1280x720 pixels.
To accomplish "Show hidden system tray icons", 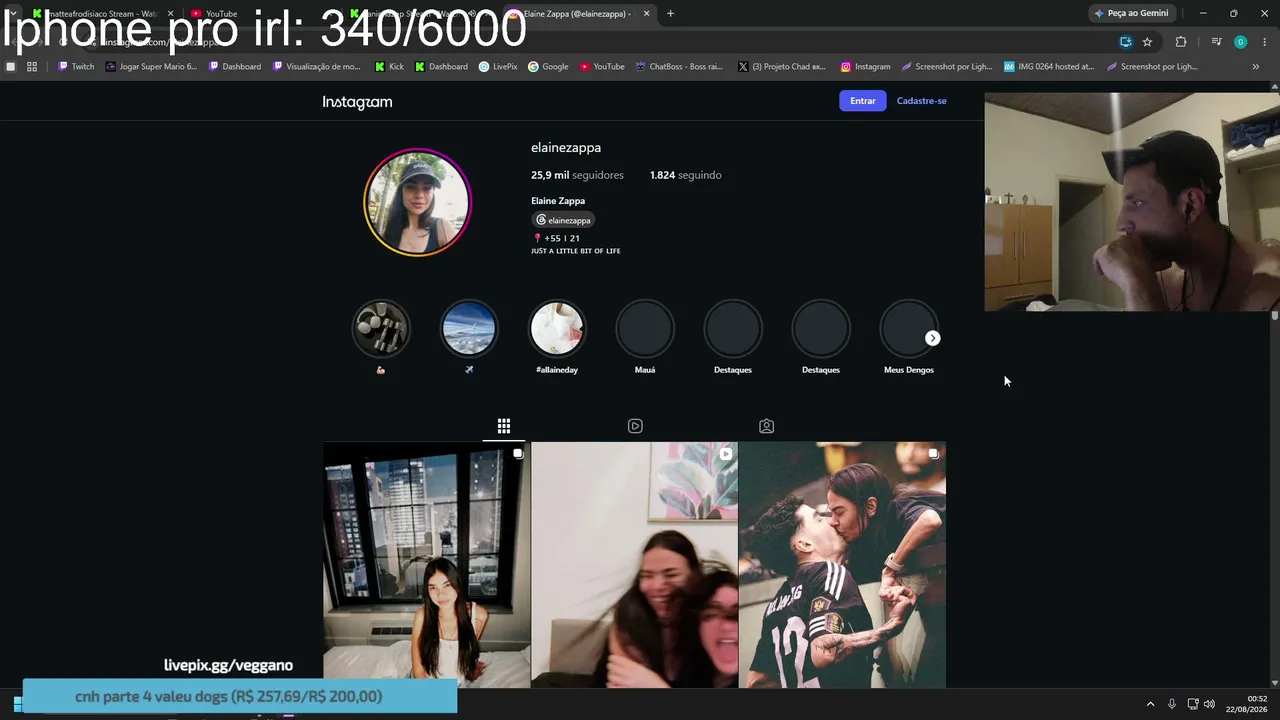I will 1150,704.
